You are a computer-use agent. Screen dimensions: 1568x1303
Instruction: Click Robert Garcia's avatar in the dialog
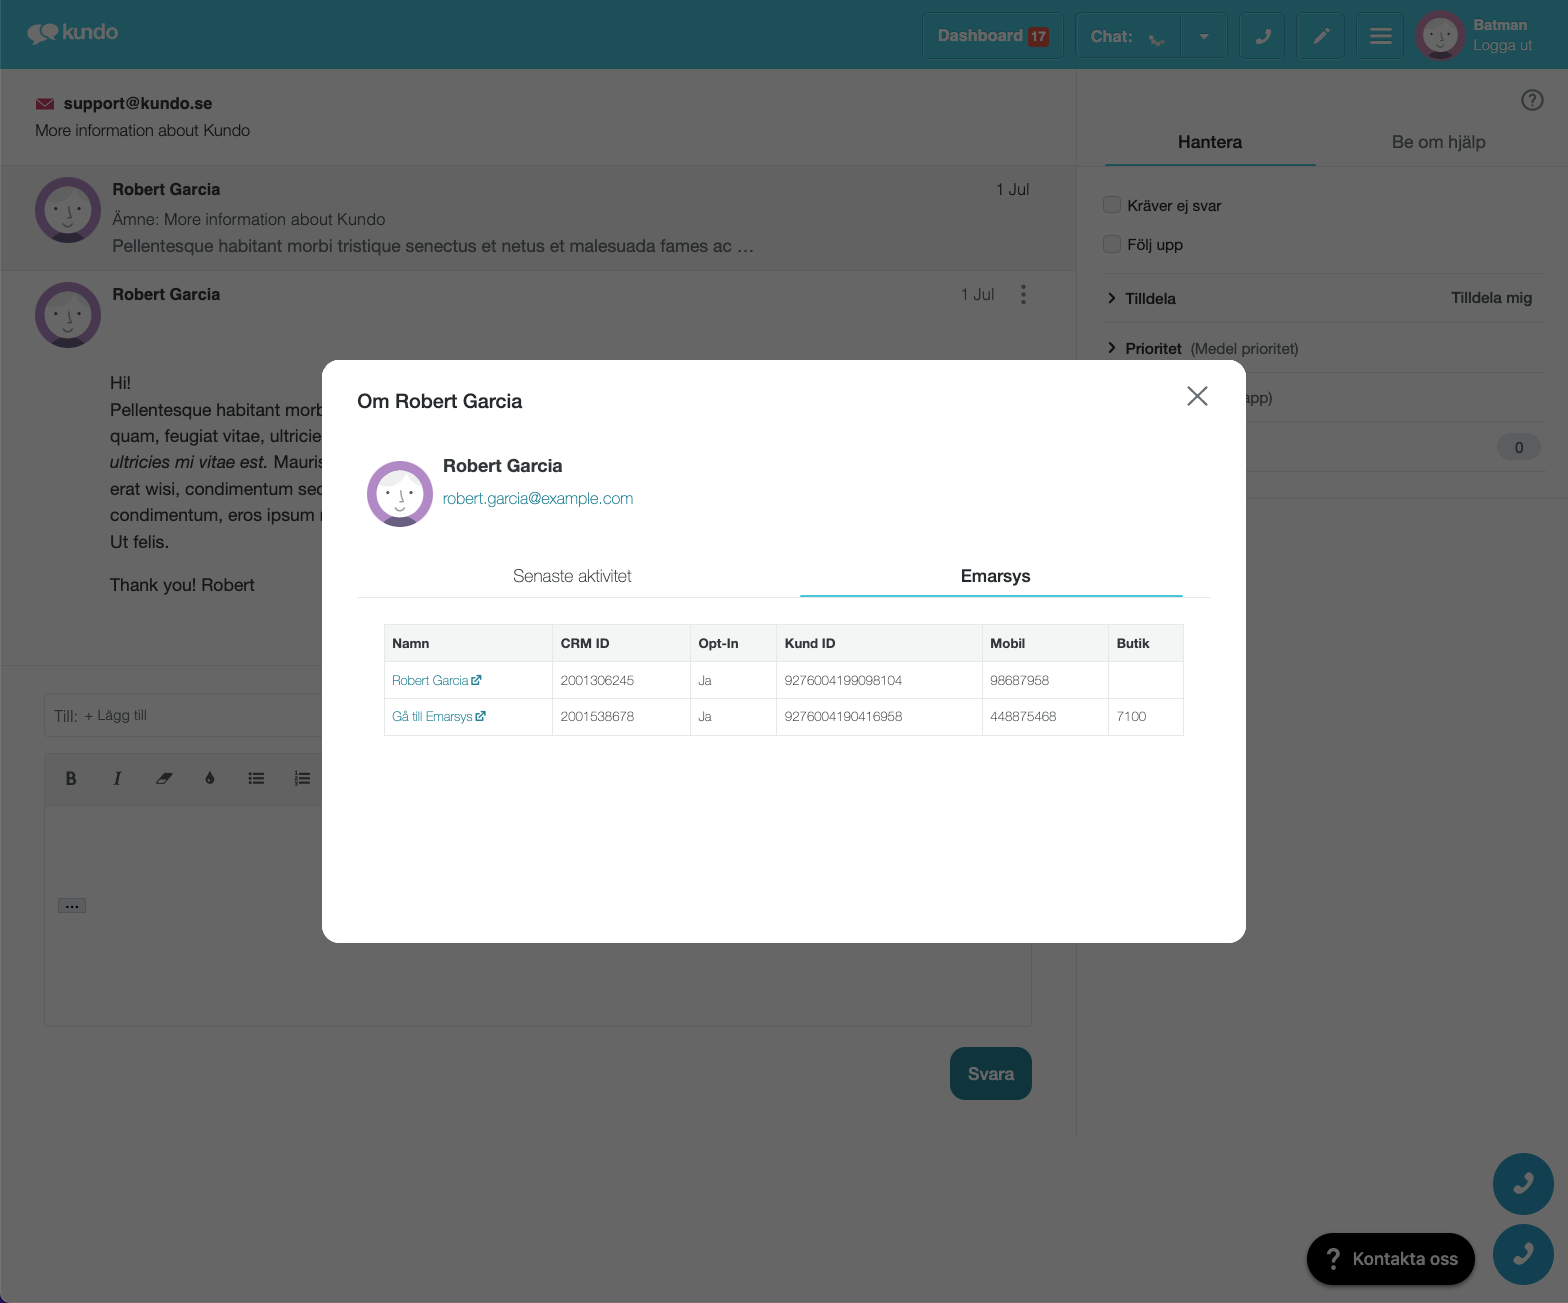pyautogui.click(x=400, y=494)
